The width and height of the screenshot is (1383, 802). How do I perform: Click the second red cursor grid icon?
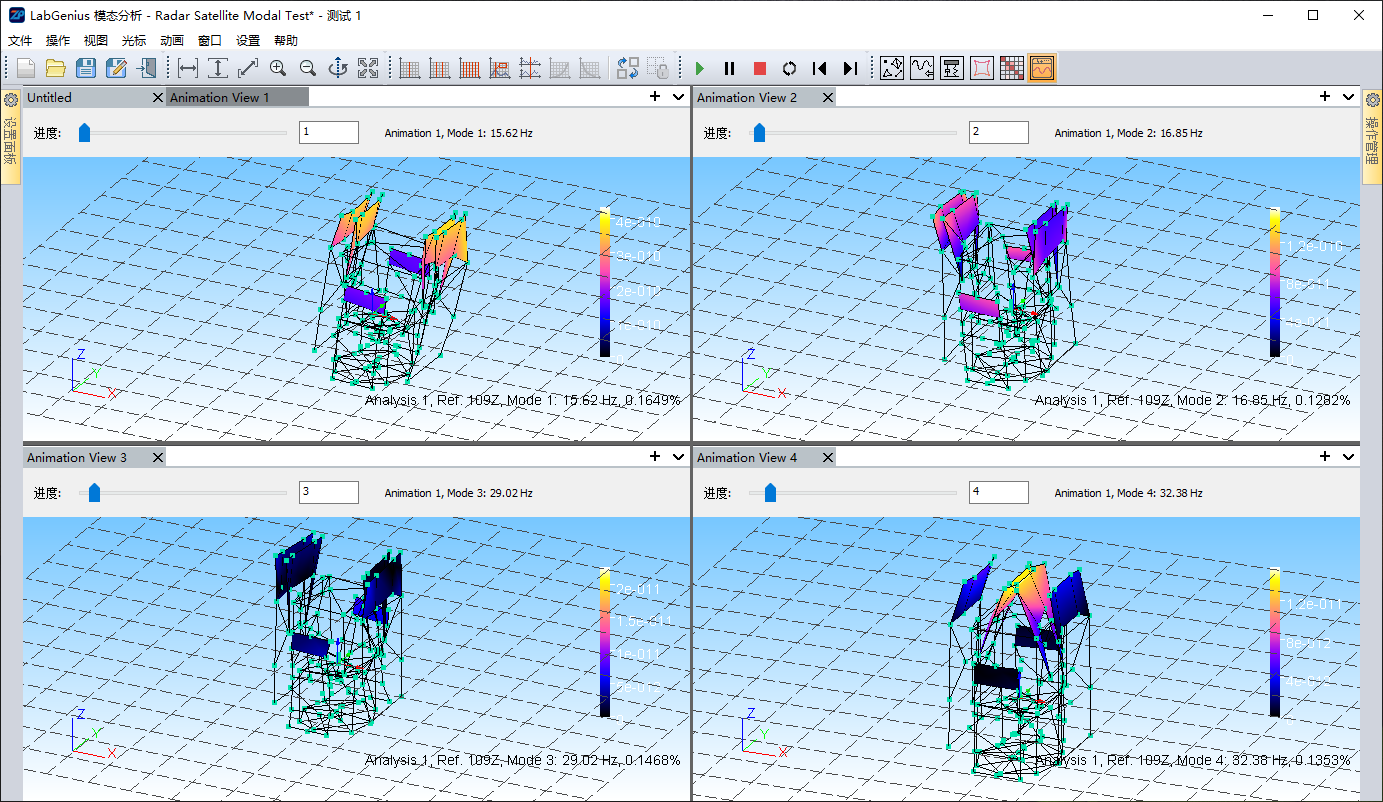(x=440, y=68)
